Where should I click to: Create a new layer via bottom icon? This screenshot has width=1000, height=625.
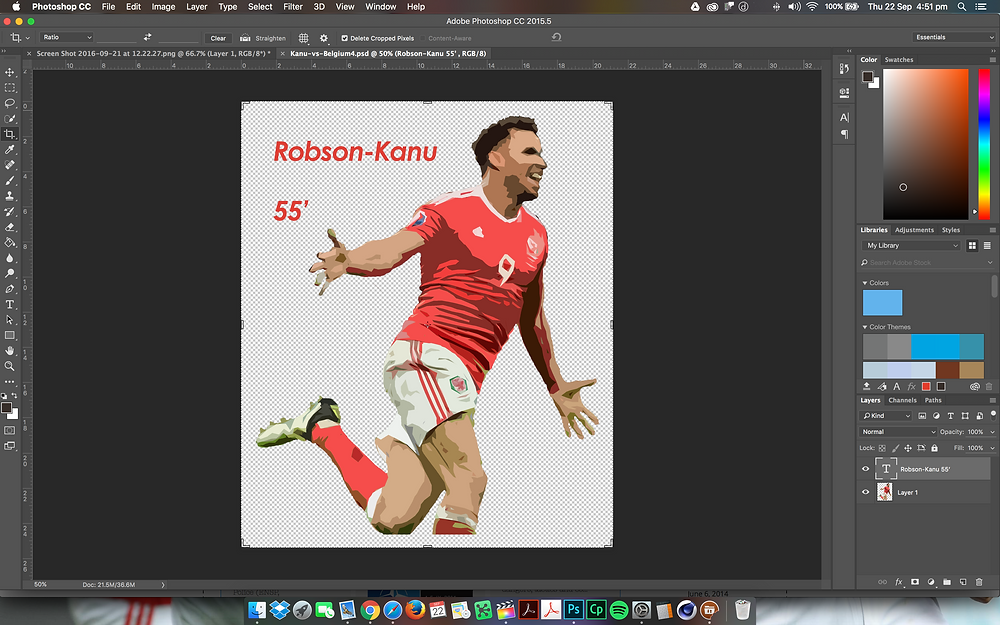(963, 582)
